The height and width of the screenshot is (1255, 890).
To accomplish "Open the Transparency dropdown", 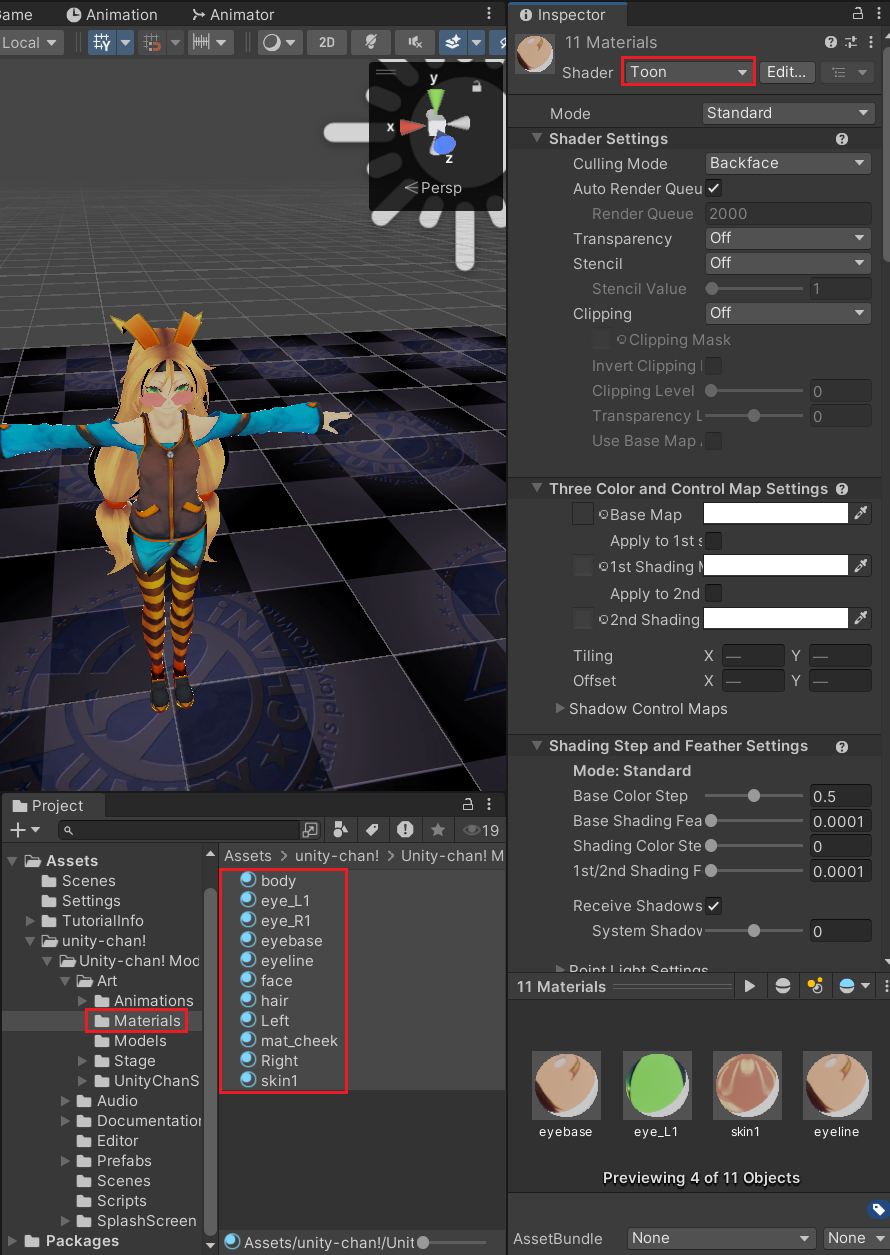I will tap(788, 238).
